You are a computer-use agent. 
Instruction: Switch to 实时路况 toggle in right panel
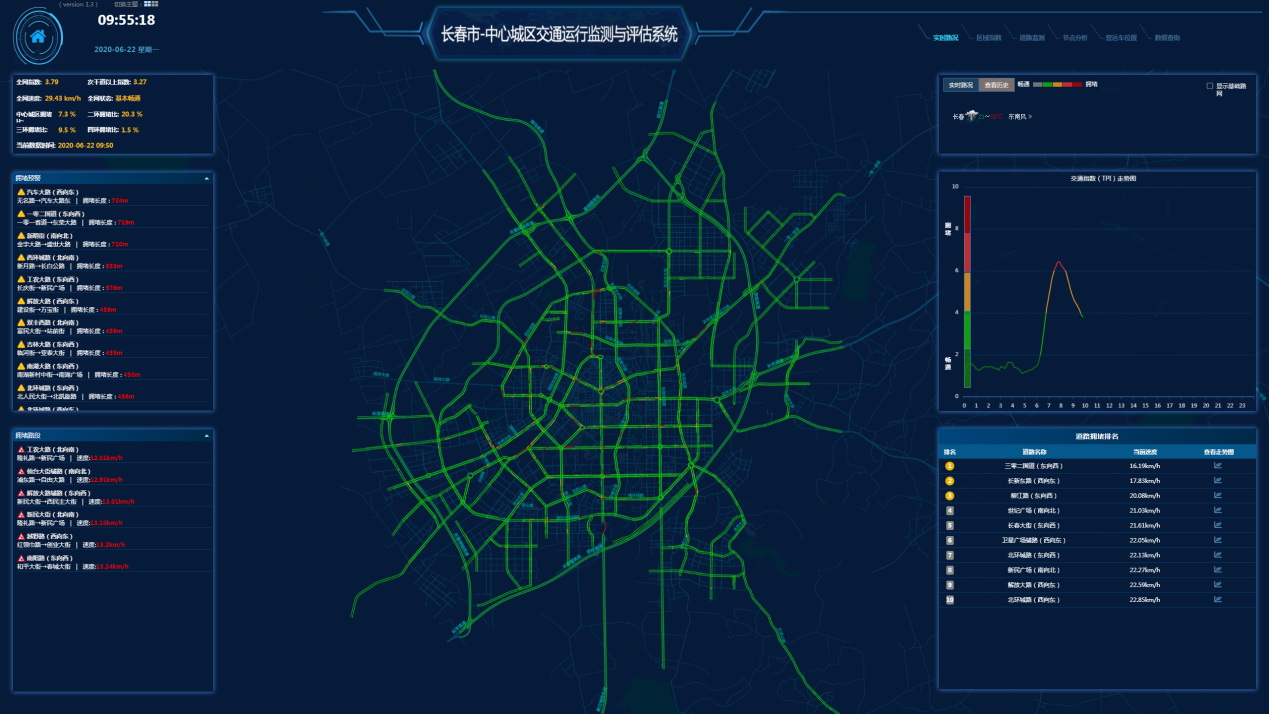pos(960,85)
